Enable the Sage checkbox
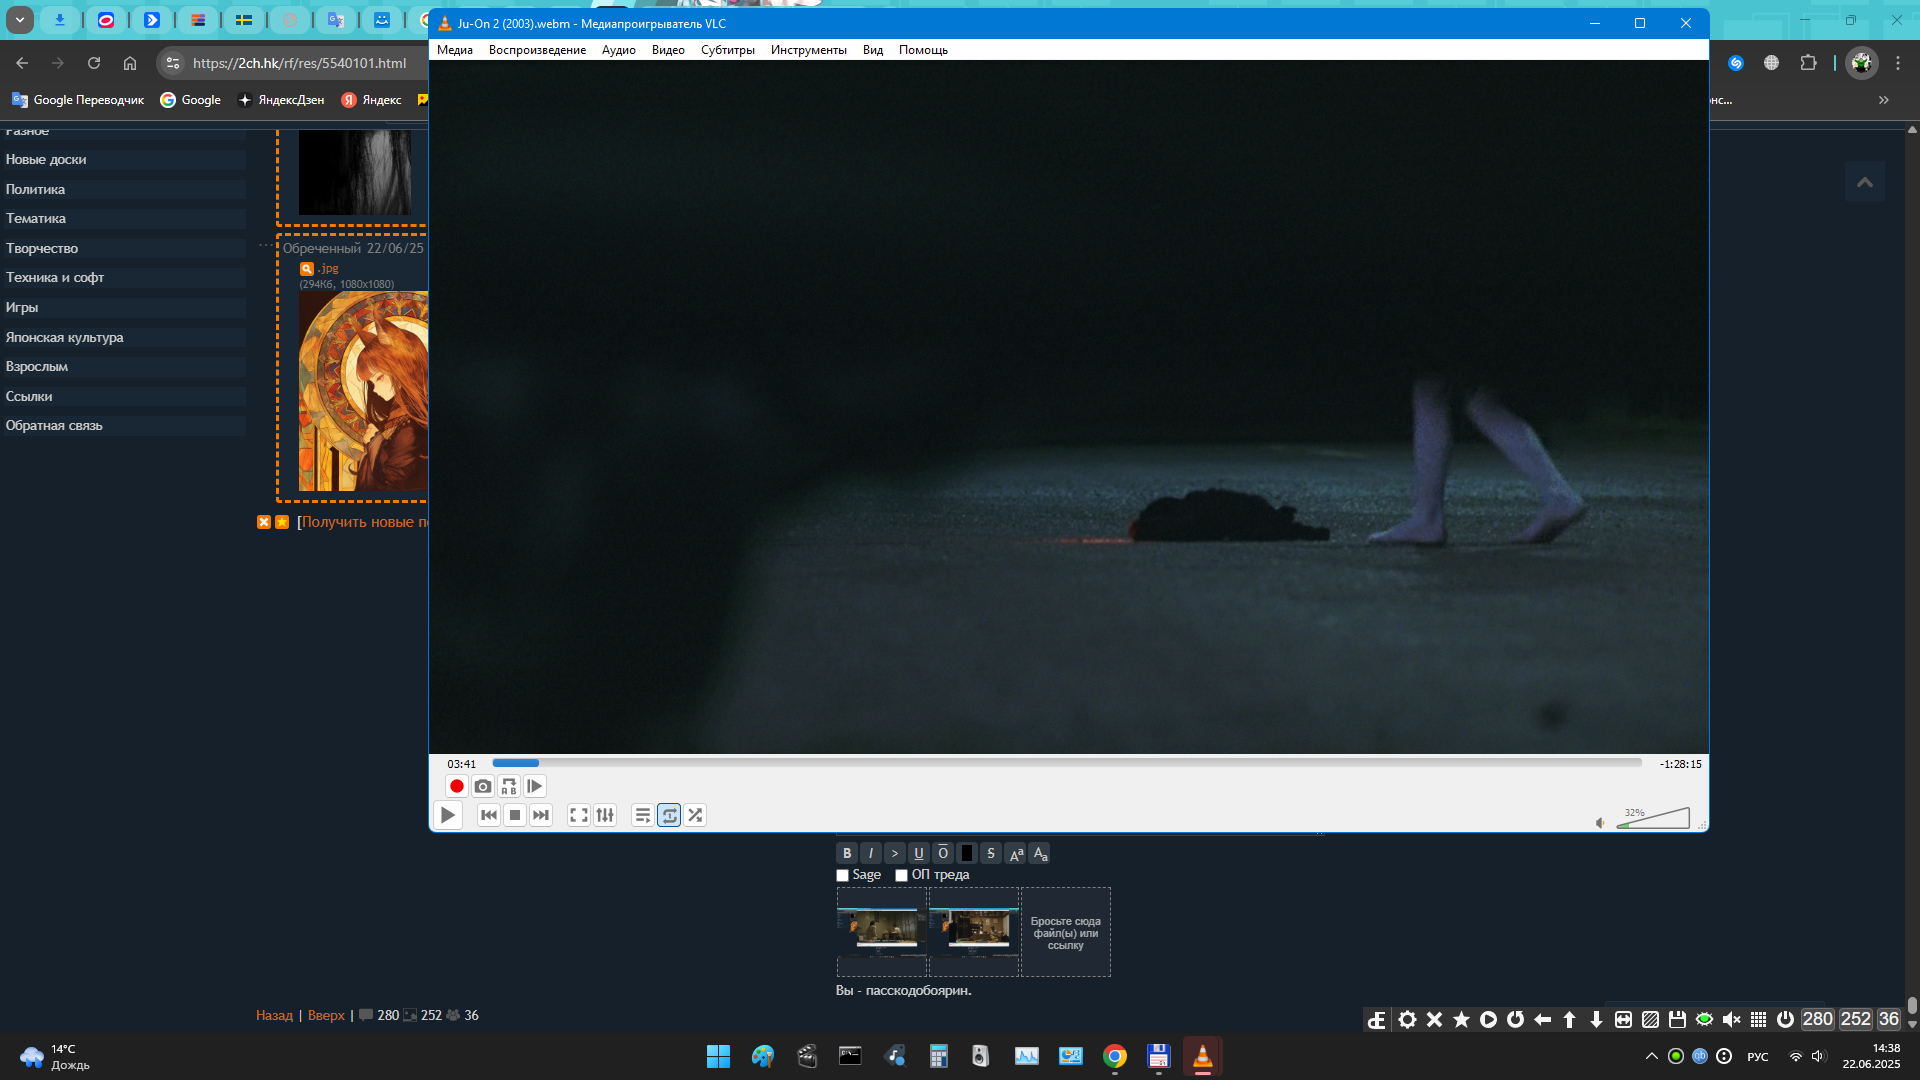 tap(843, 875)
